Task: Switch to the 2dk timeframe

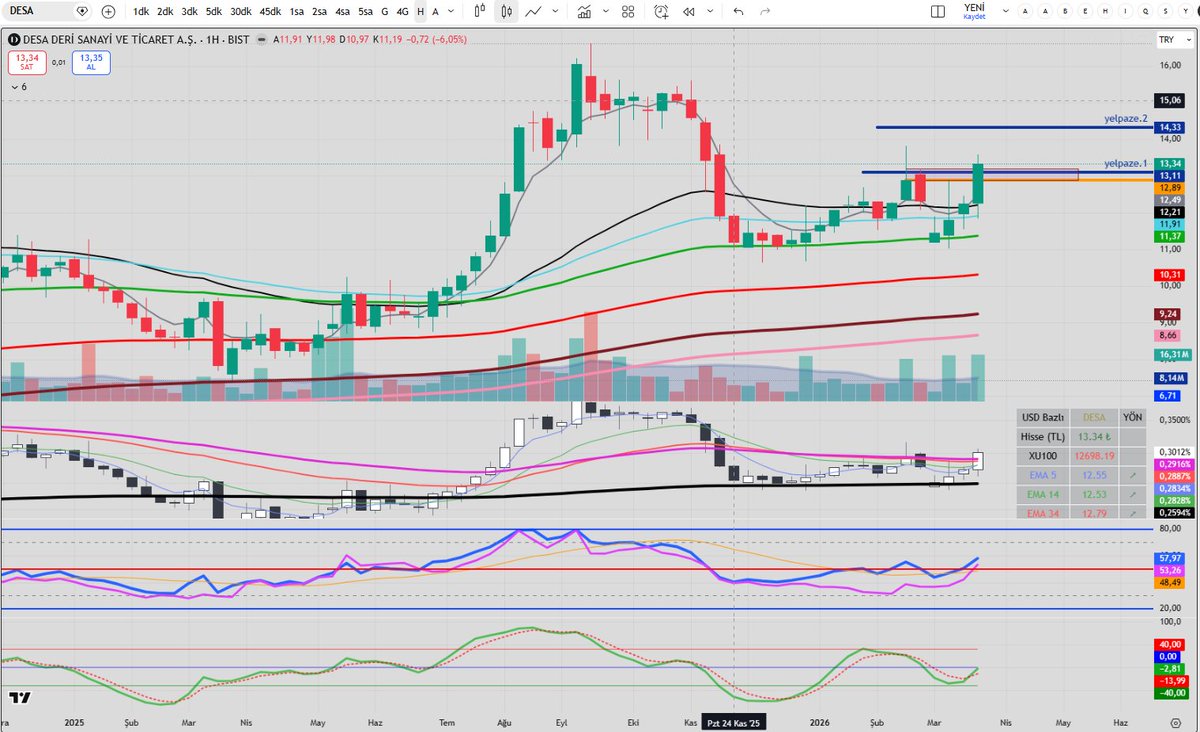Action: 165,11
